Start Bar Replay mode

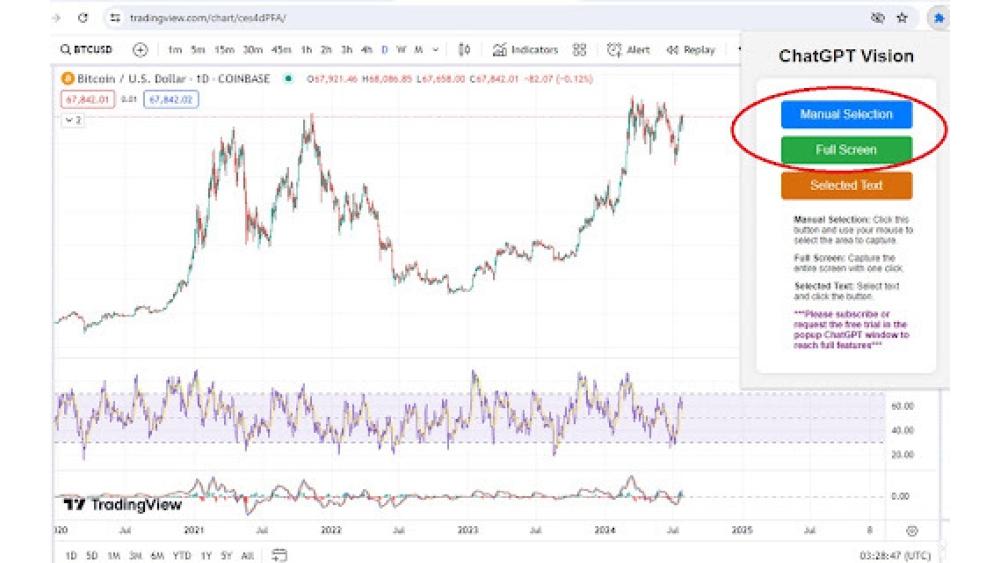pos(690,50)
